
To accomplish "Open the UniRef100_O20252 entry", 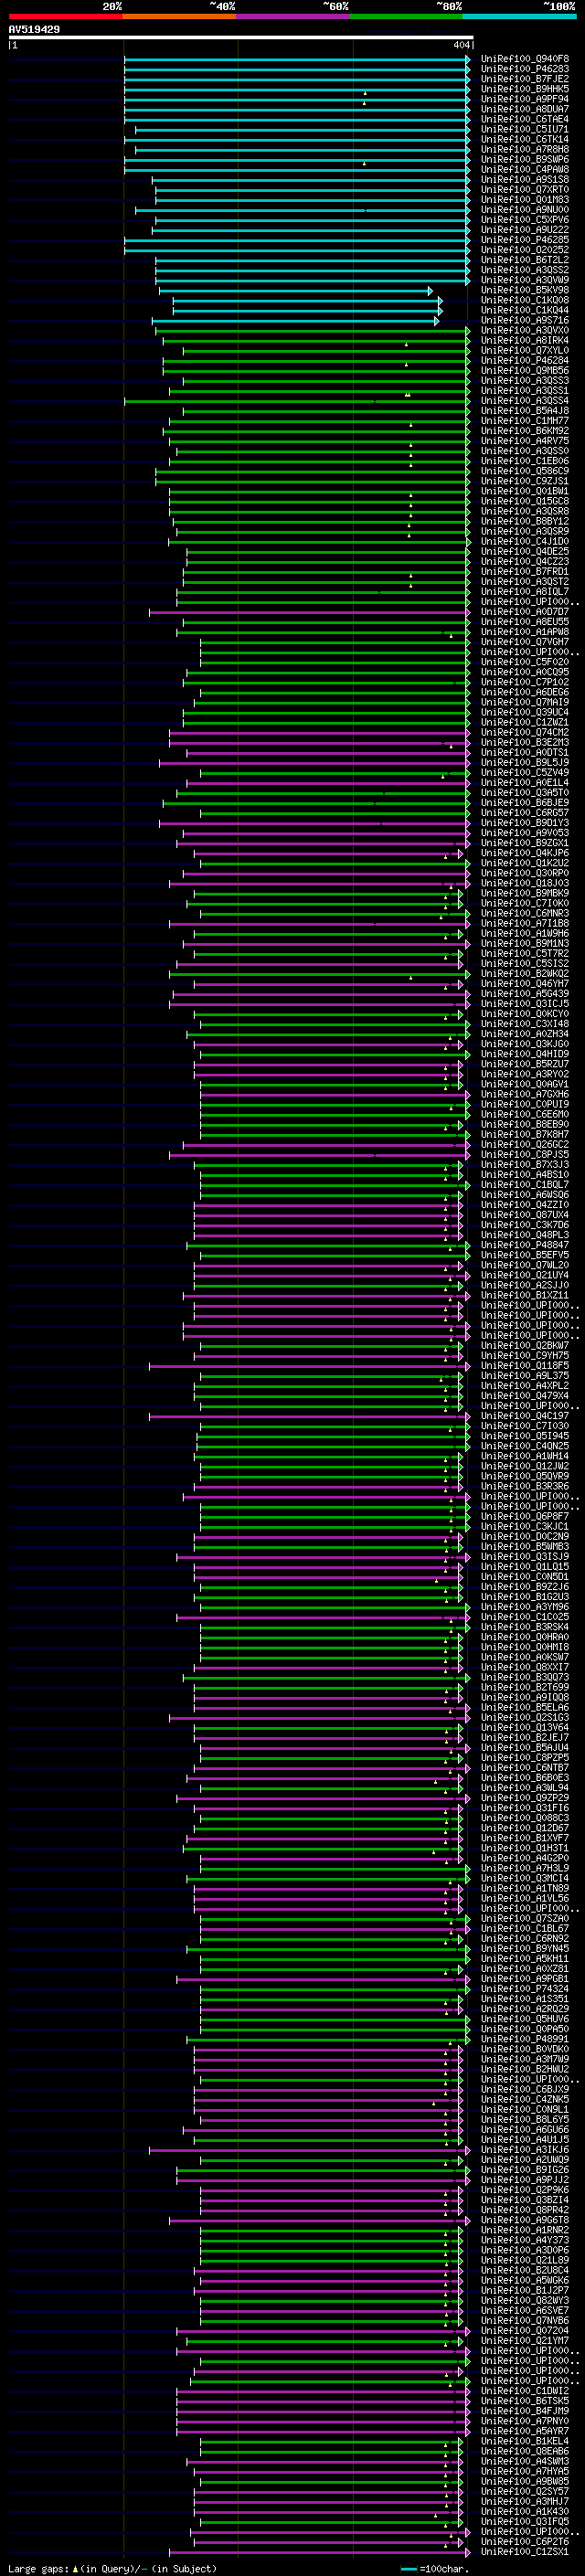I will pos(525,250).
